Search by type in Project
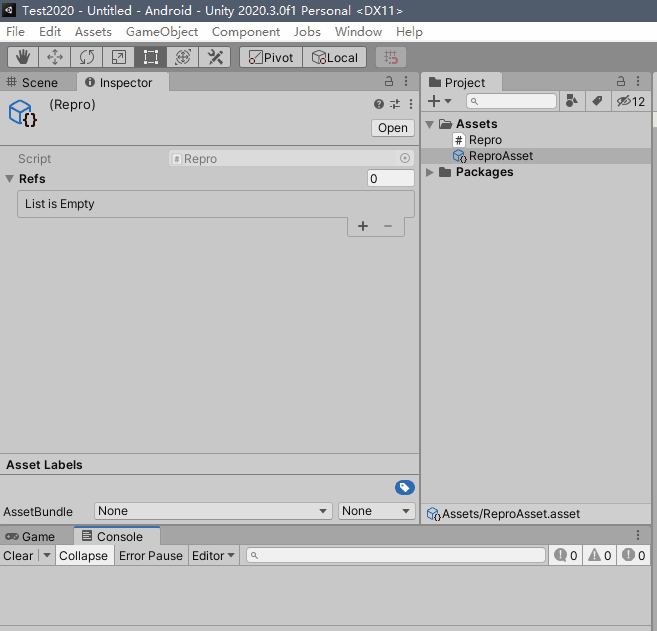 [572, 101]
